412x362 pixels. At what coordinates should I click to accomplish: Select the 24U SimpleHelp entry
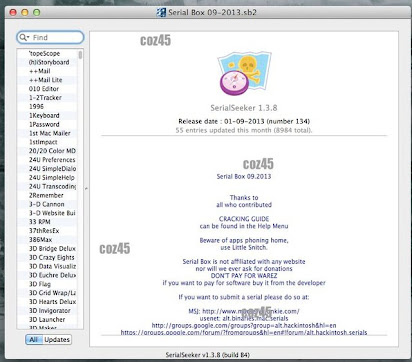coord(47,178)
